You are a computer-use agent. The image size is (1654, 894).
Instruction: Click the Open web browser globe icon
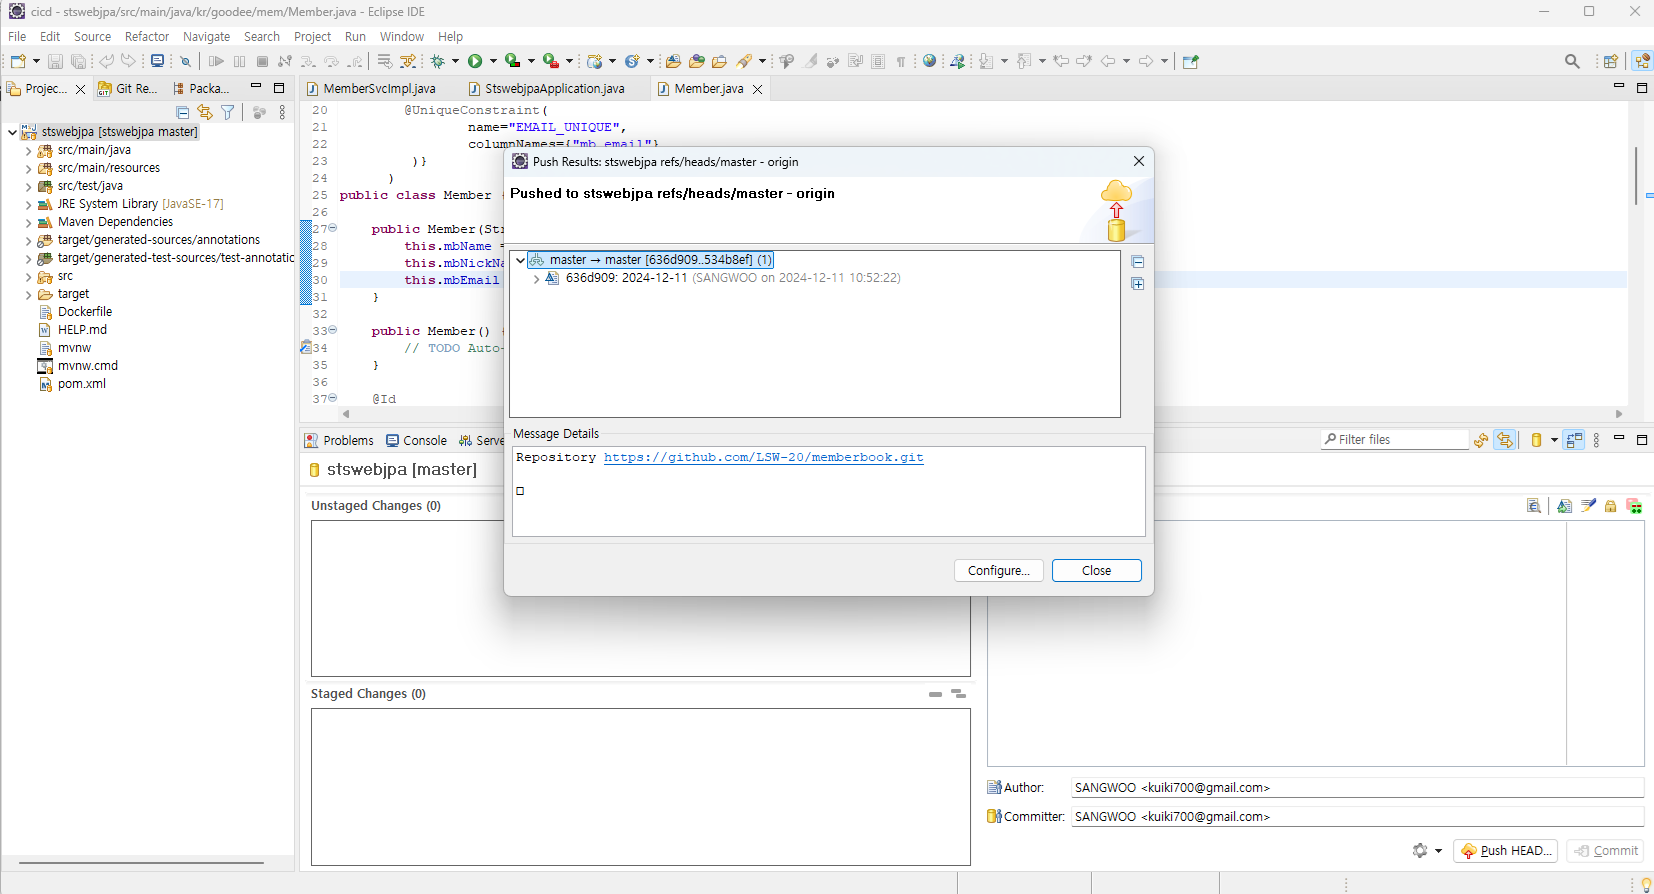tap(929, 61)
